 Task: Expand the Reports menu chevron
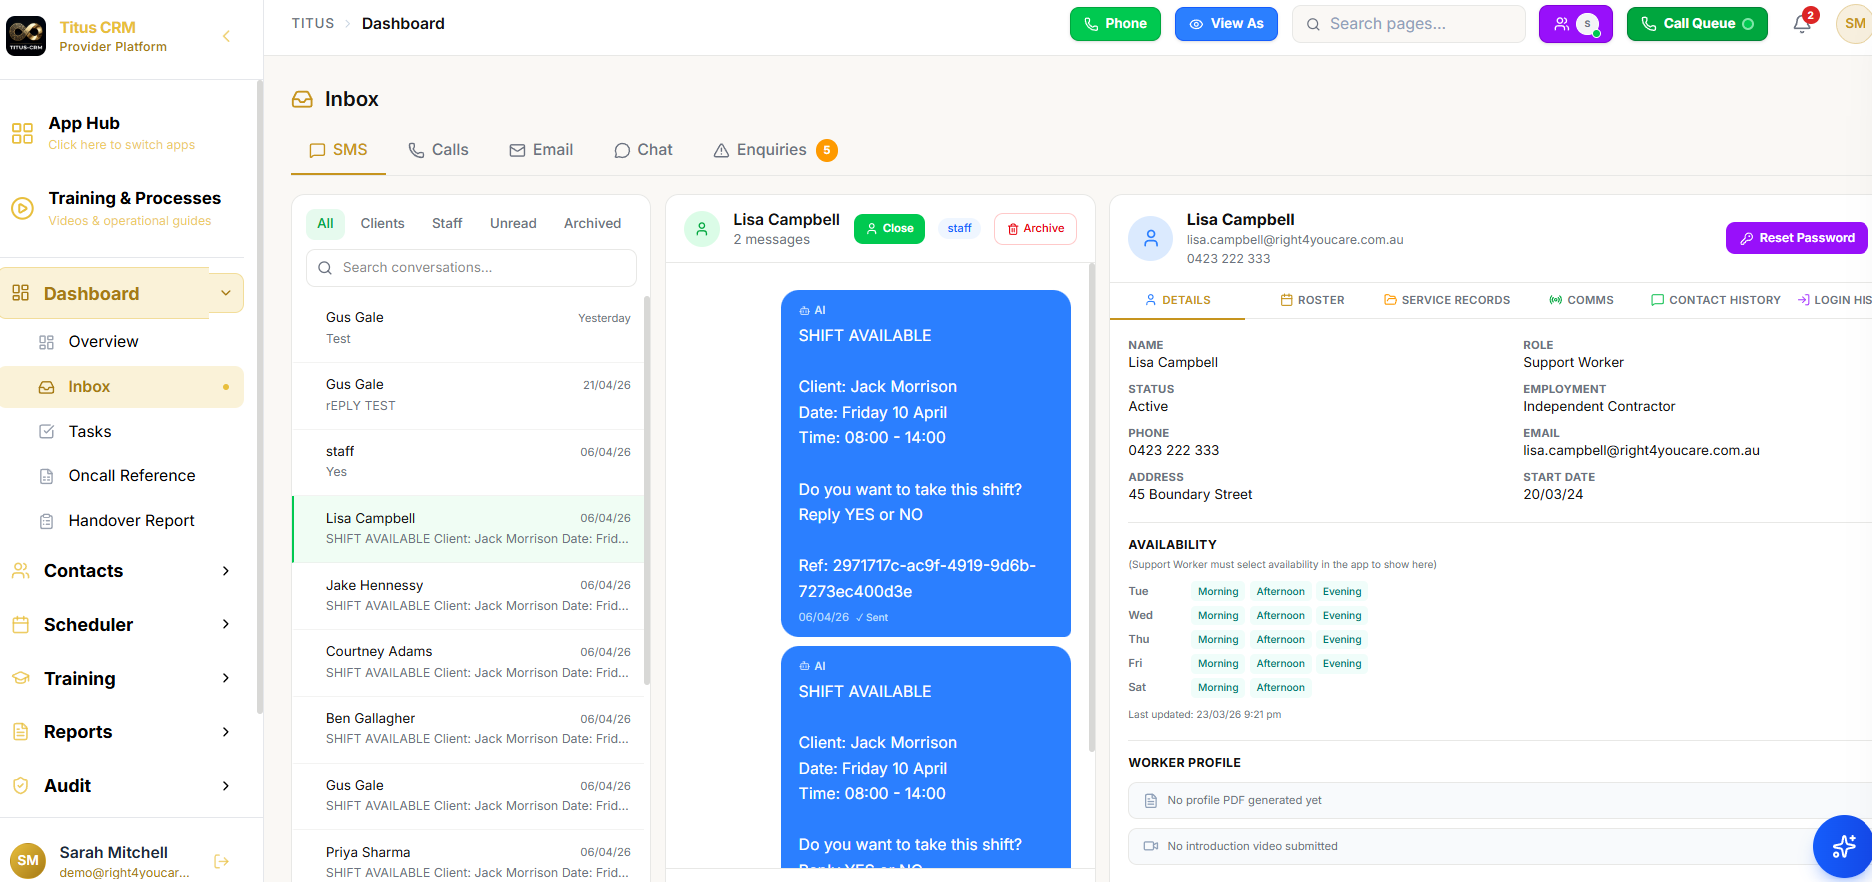(226, 732)
